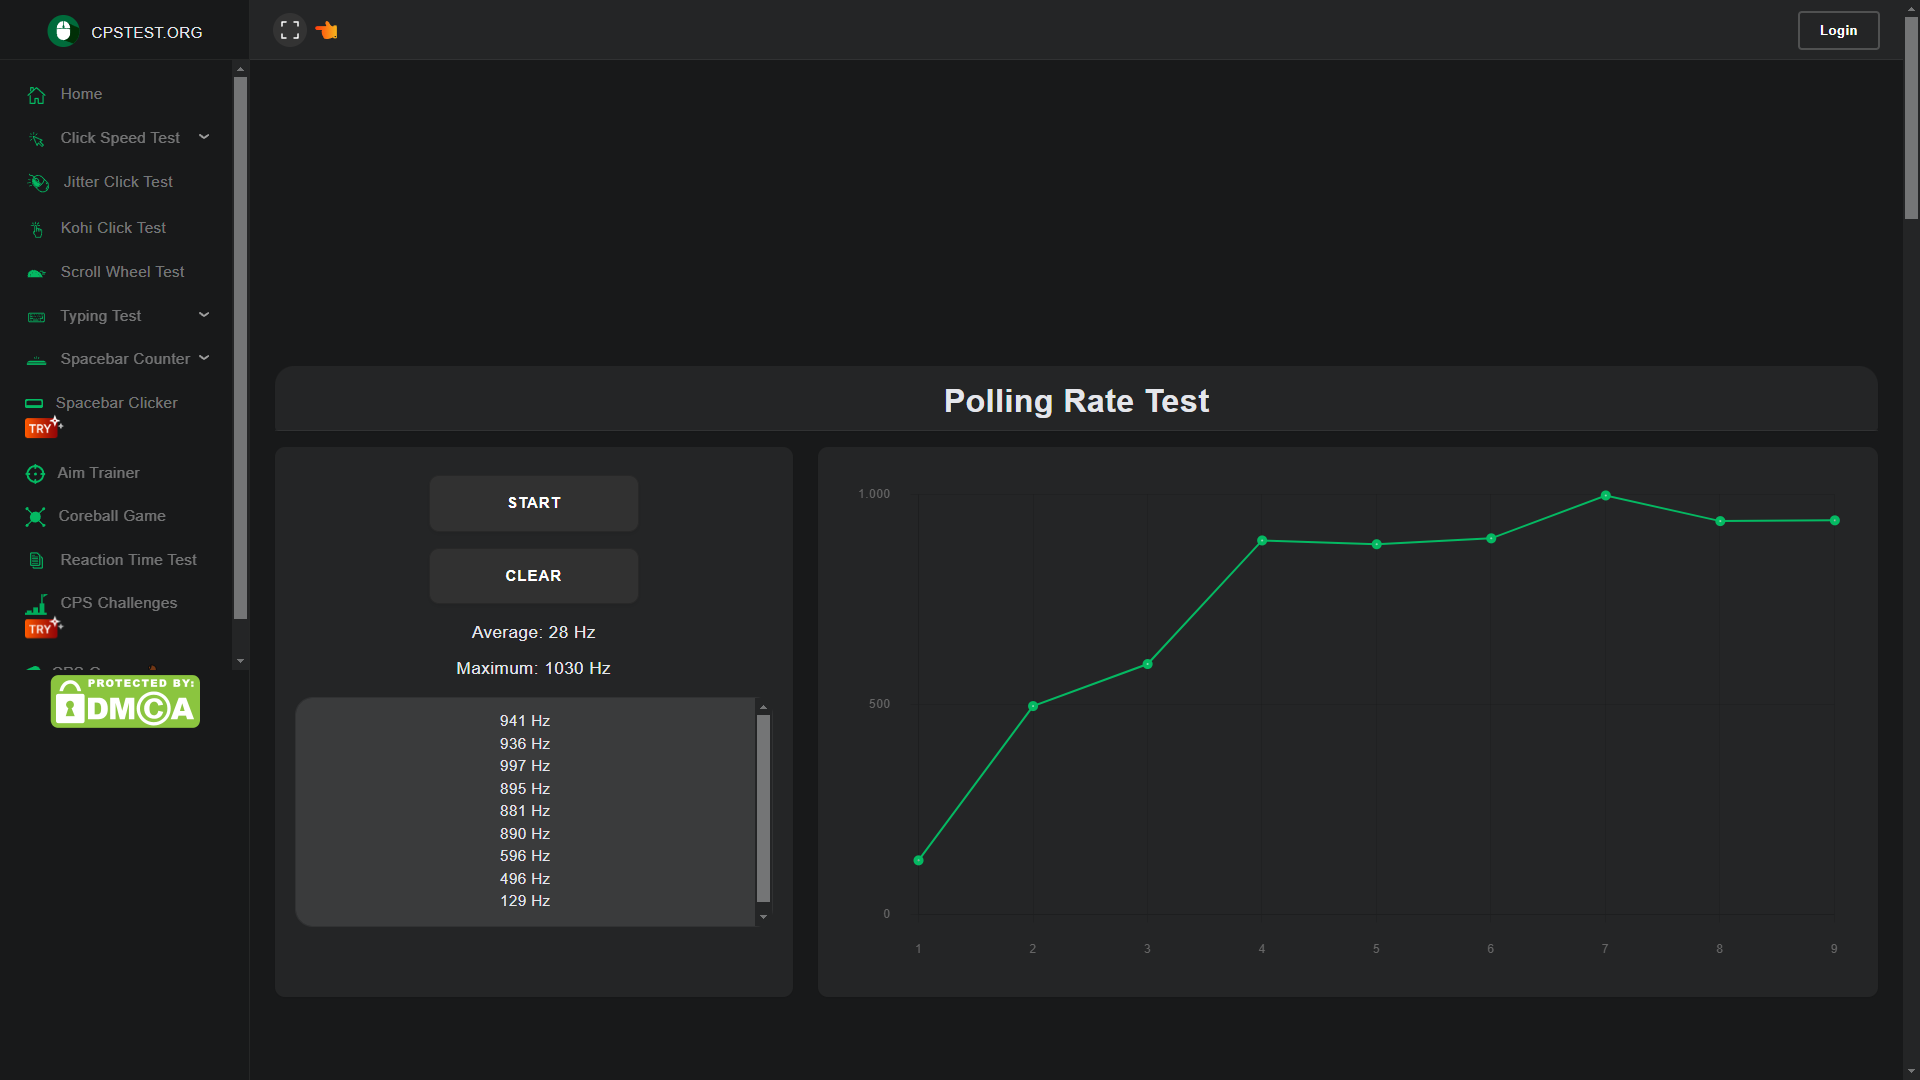
Task: Click the Login button
Action: (x=1838, y=30)
